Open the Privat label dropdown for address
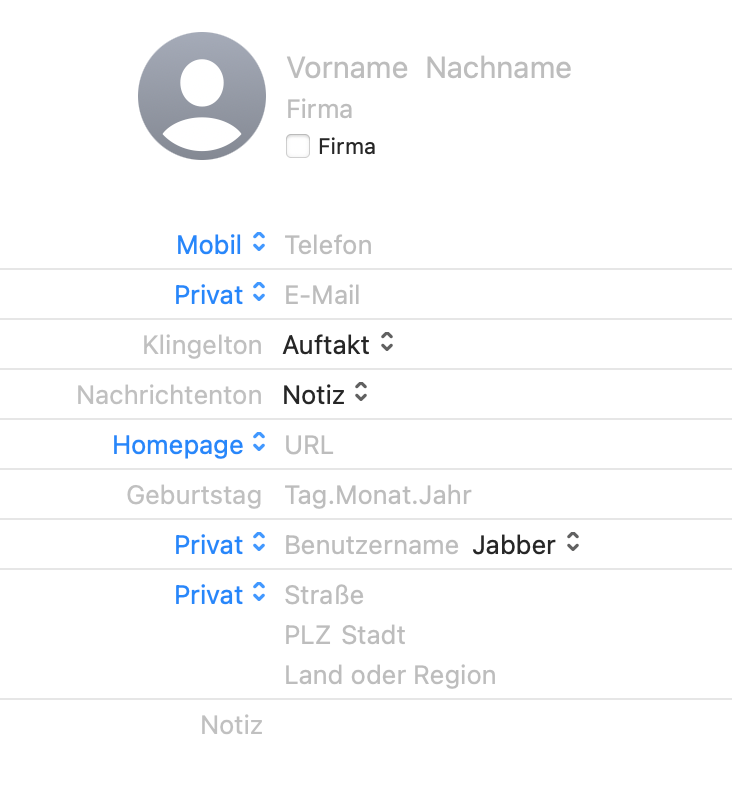 click(x=221, y=595)
